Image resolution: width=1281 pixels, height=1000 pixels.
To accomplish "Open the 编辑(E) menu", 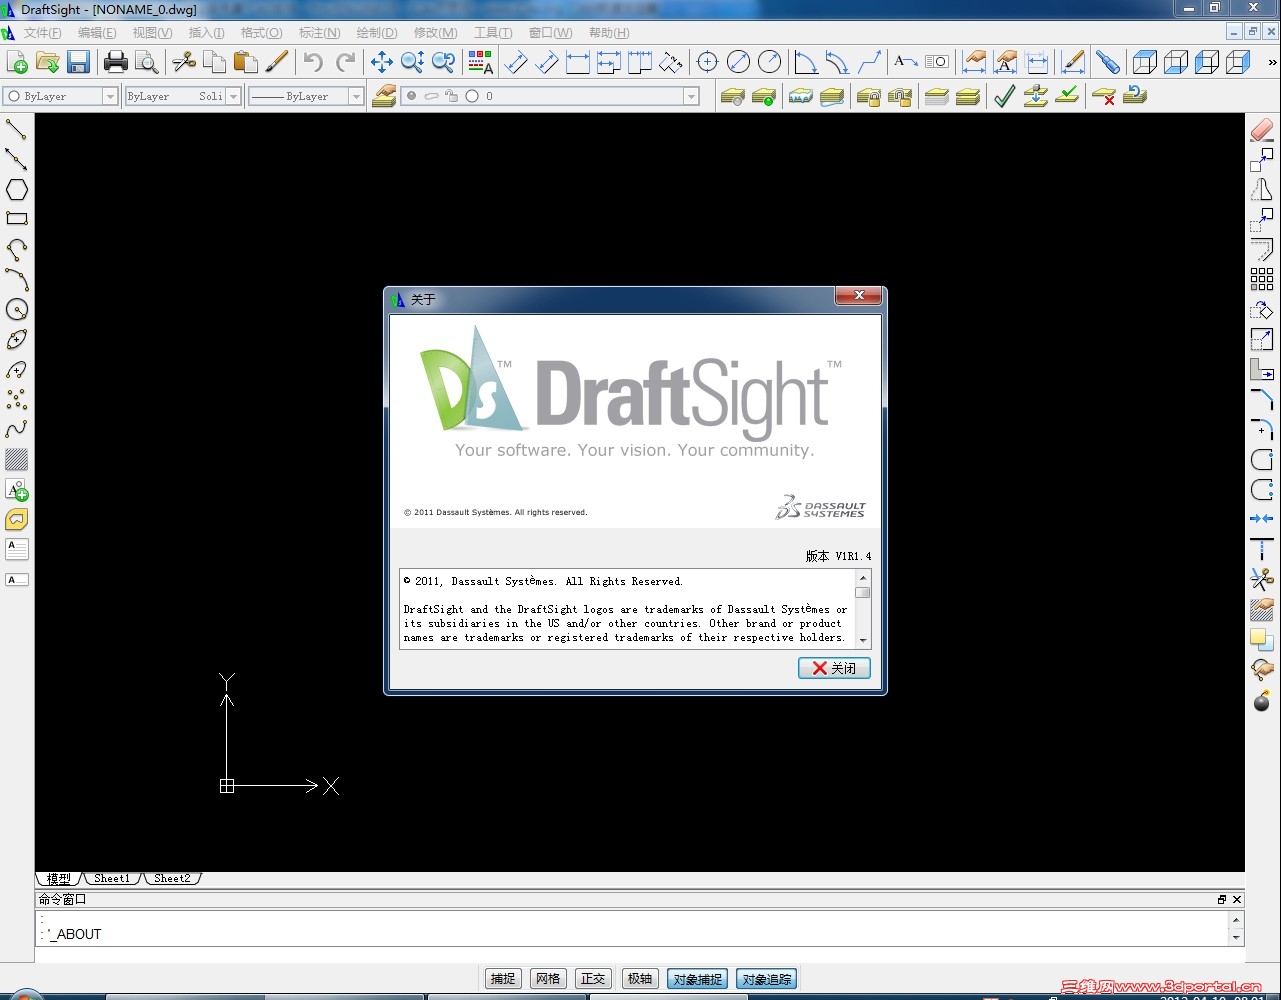I will pos(97,33).
